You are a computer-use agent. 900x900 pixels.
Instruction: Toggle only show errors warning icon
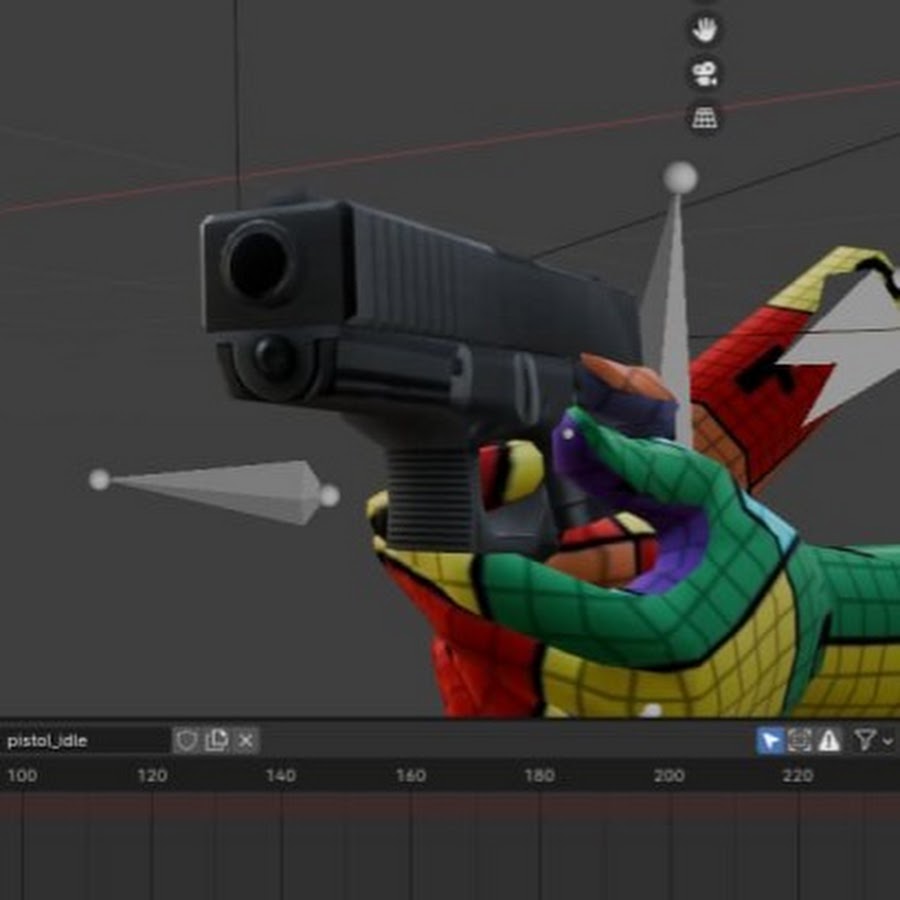828,740
